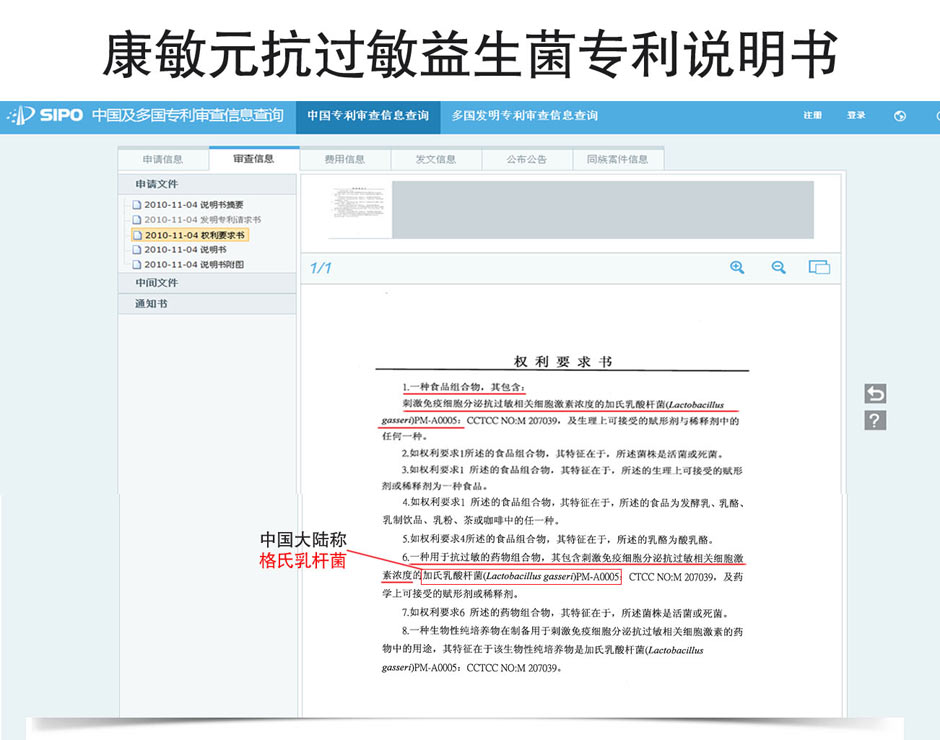Image resolution: width=940 pixels, height=740 pixels.
Task: Select the 2010-11-04 权利要求书 file
Action: 189,235
